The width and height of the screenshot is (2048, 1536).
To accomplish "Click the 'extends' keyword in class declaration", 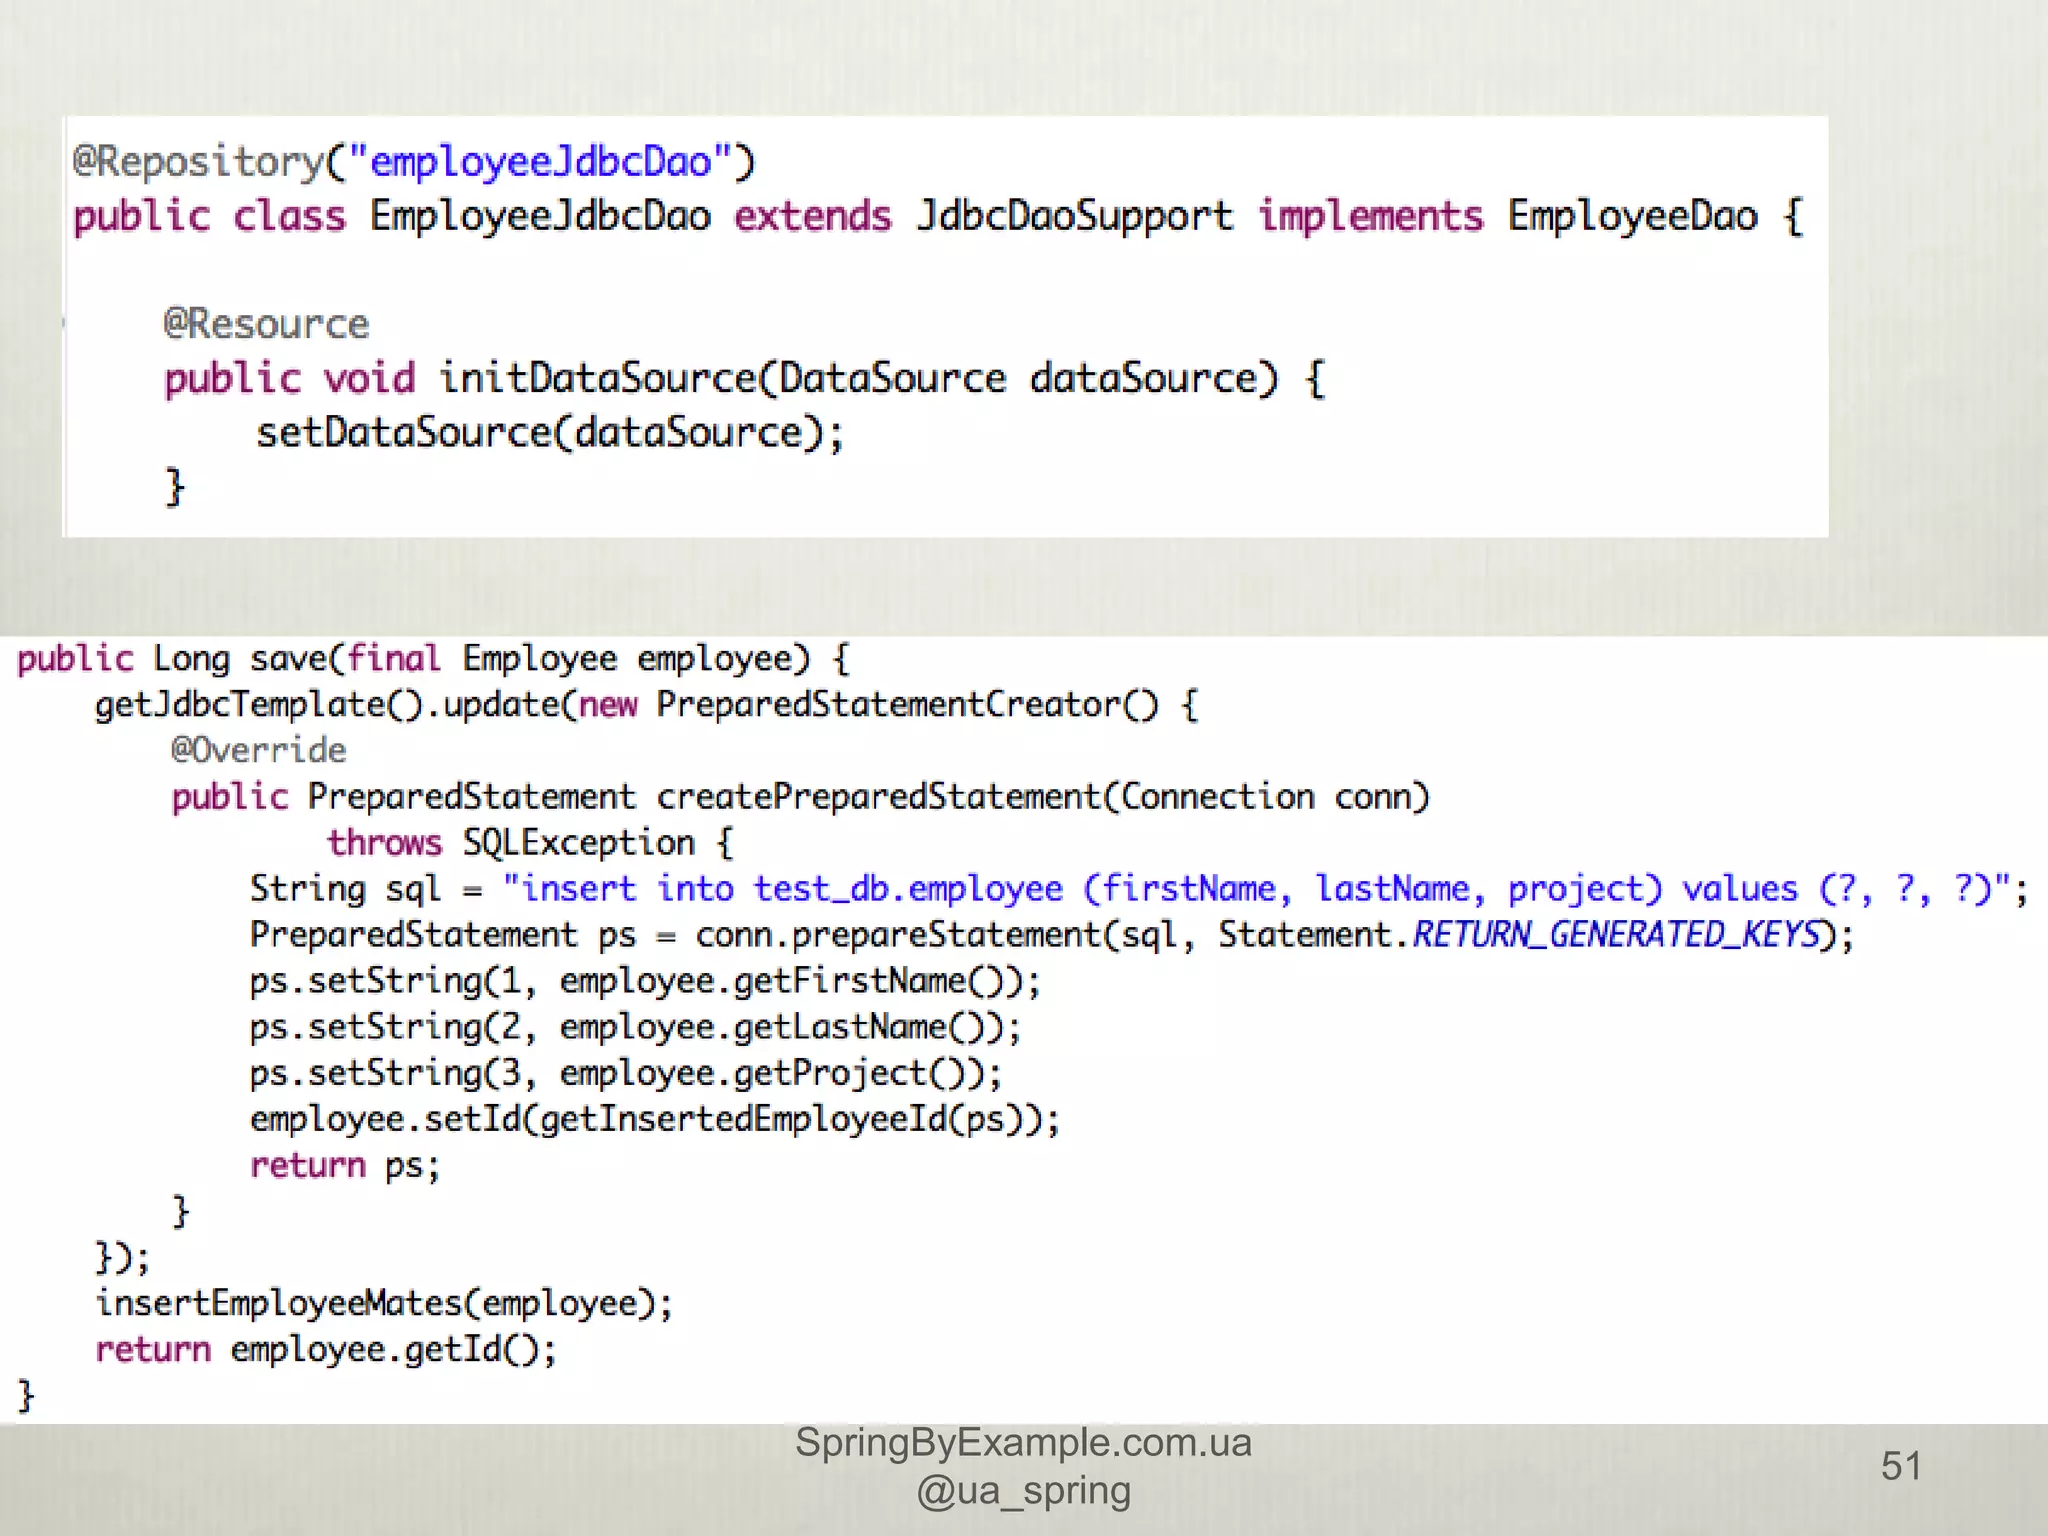I will click(813, 216).
